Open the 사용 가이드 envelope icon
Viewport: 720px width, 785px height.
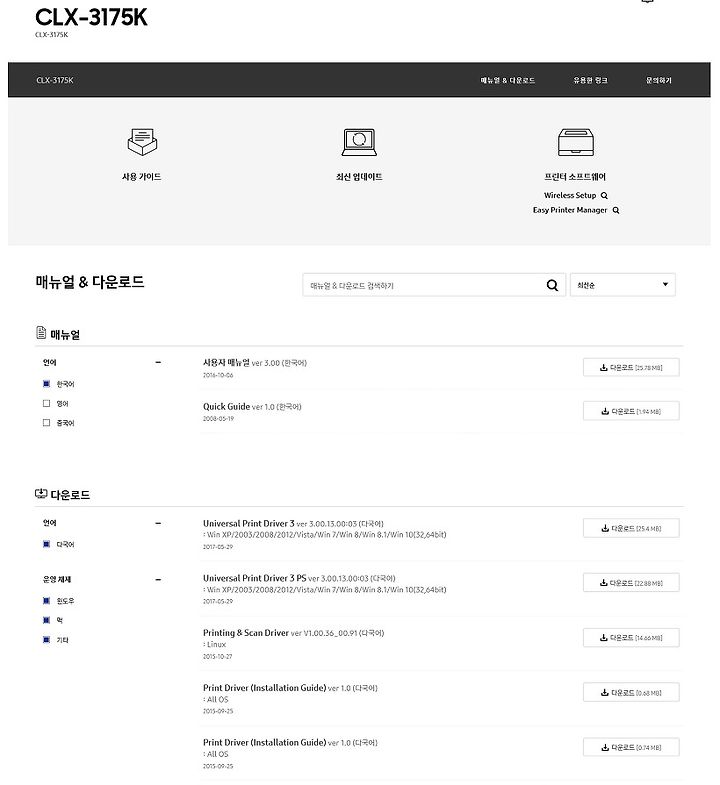pyautogui.click(x=142, y=142)
